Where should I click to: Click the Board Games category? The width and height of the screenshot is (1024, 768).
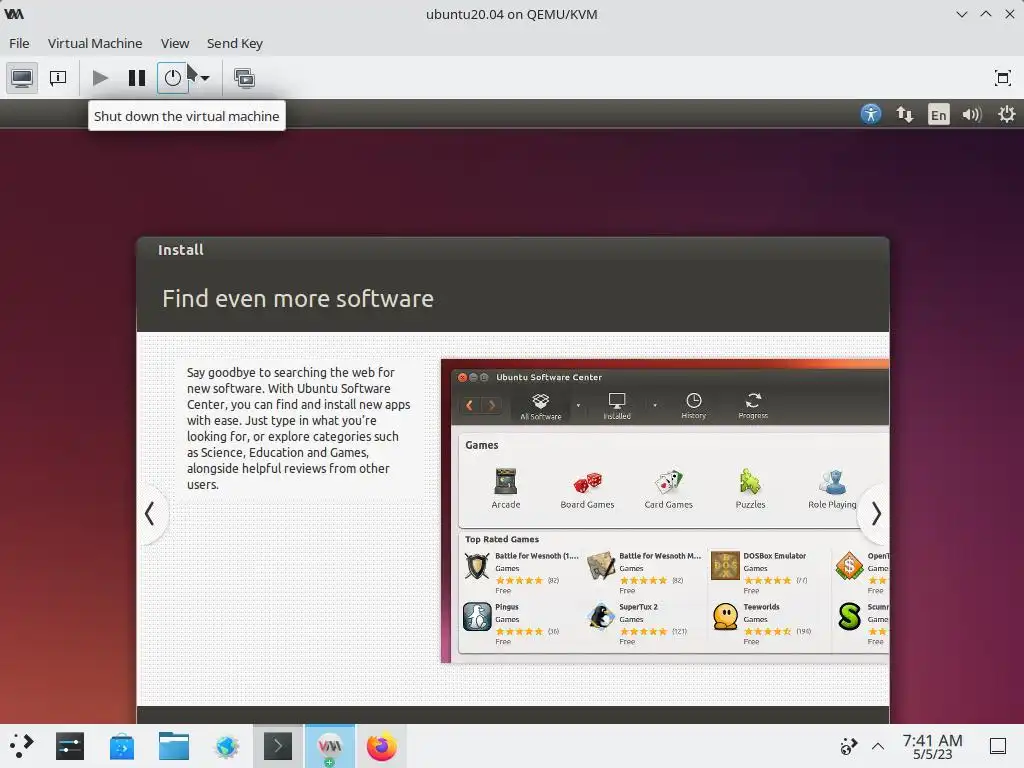click(587, 488)
